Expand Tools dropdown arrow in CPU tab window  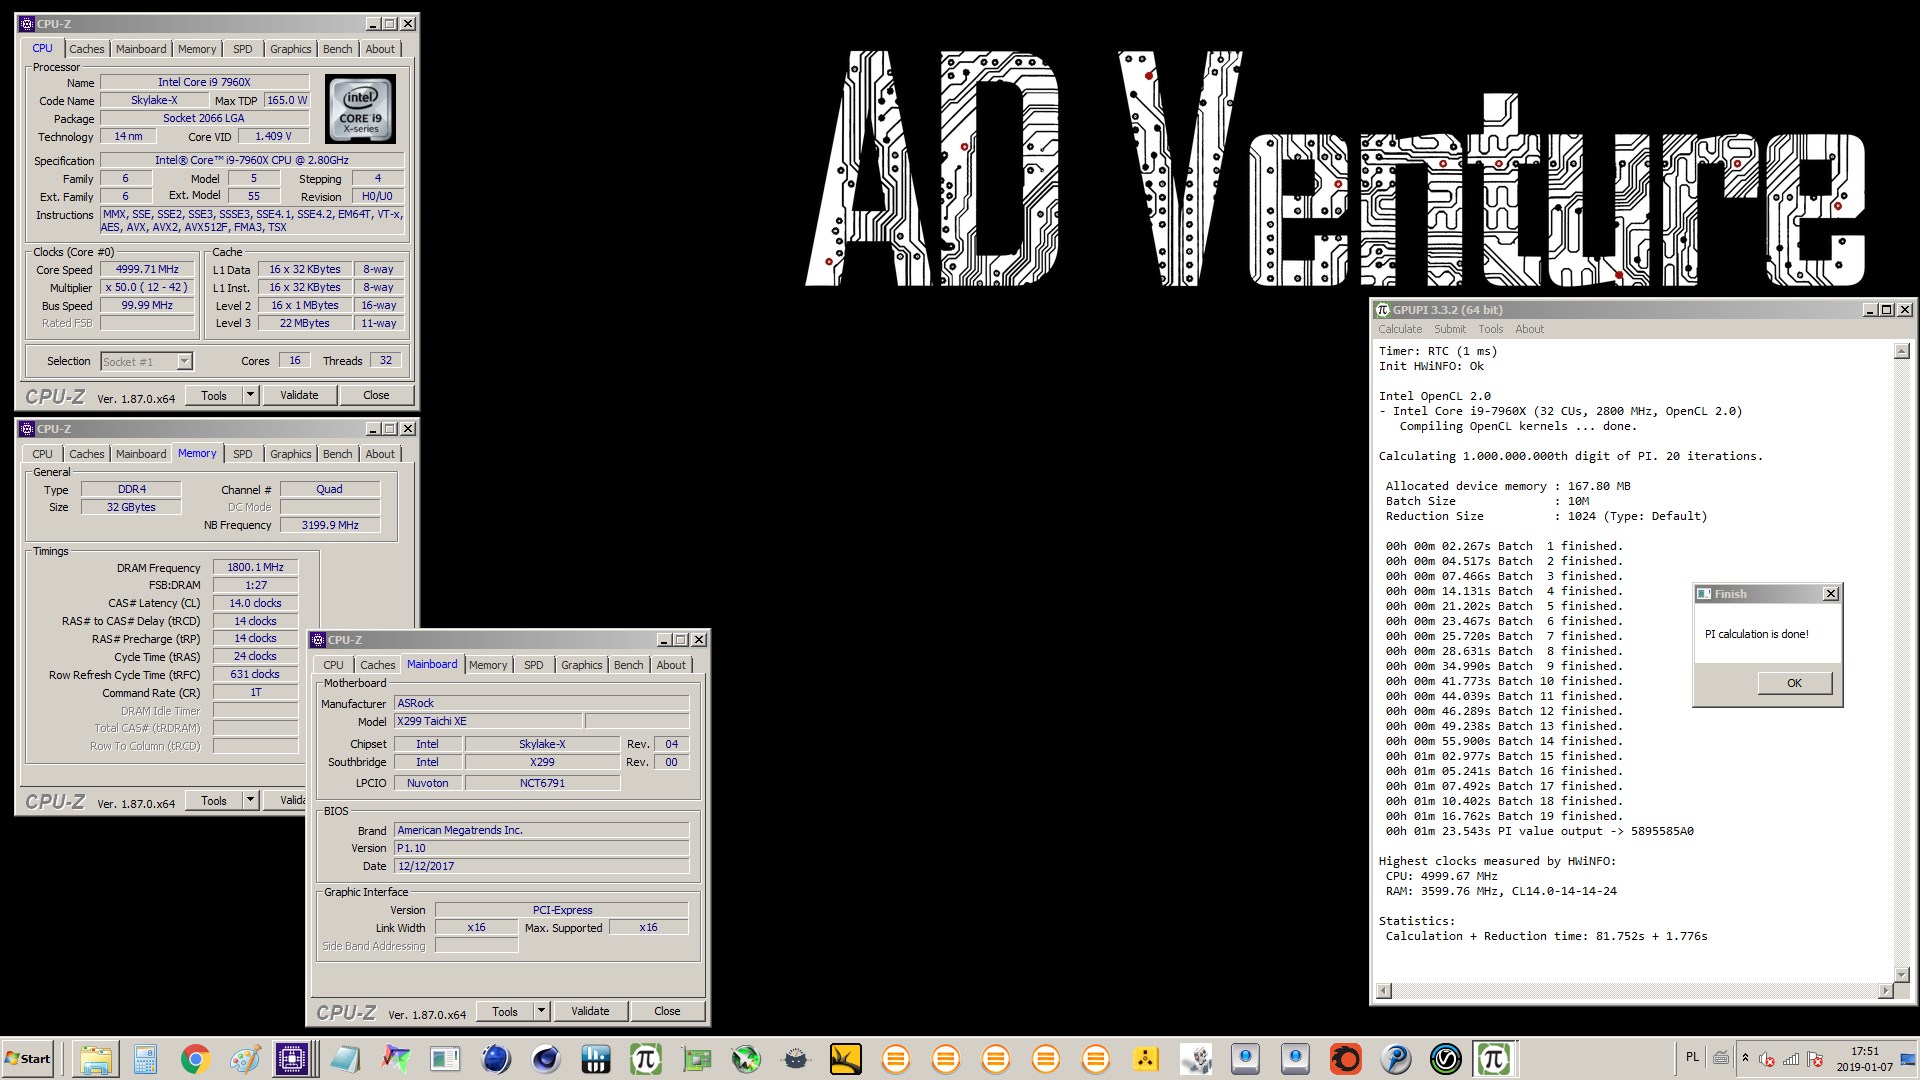(251, 395)
